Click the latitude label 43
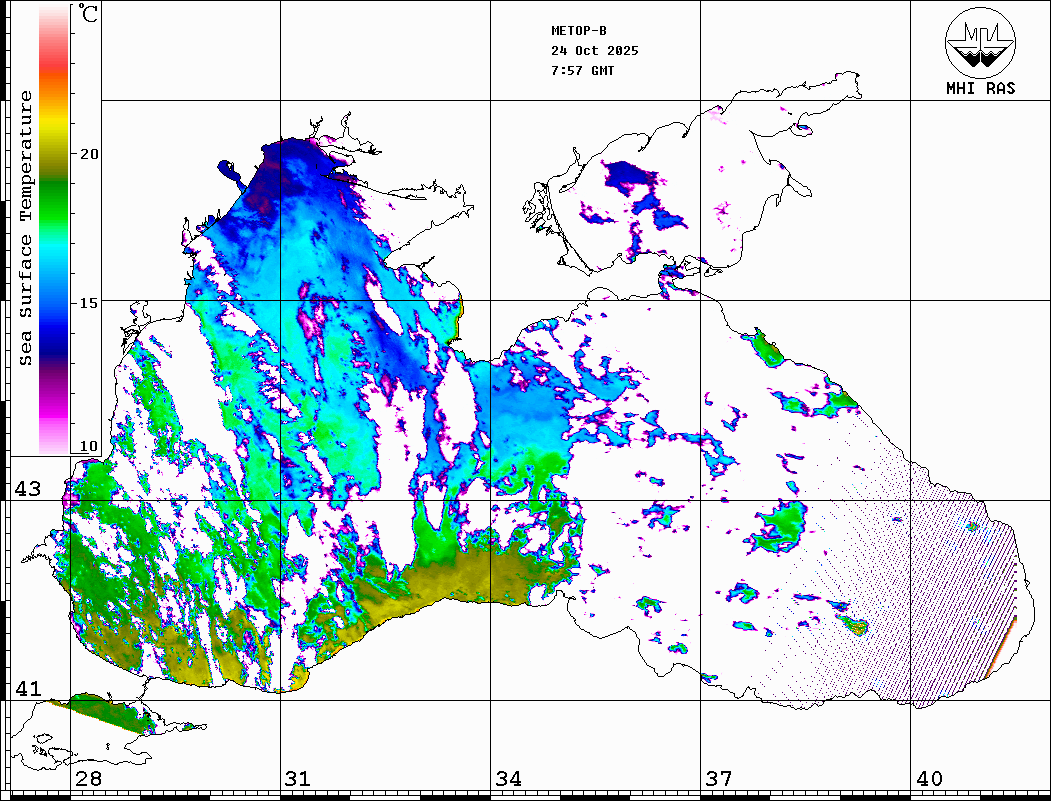Image resolution: width=1051 pixels, height=801 pixels. click(27, 489)
